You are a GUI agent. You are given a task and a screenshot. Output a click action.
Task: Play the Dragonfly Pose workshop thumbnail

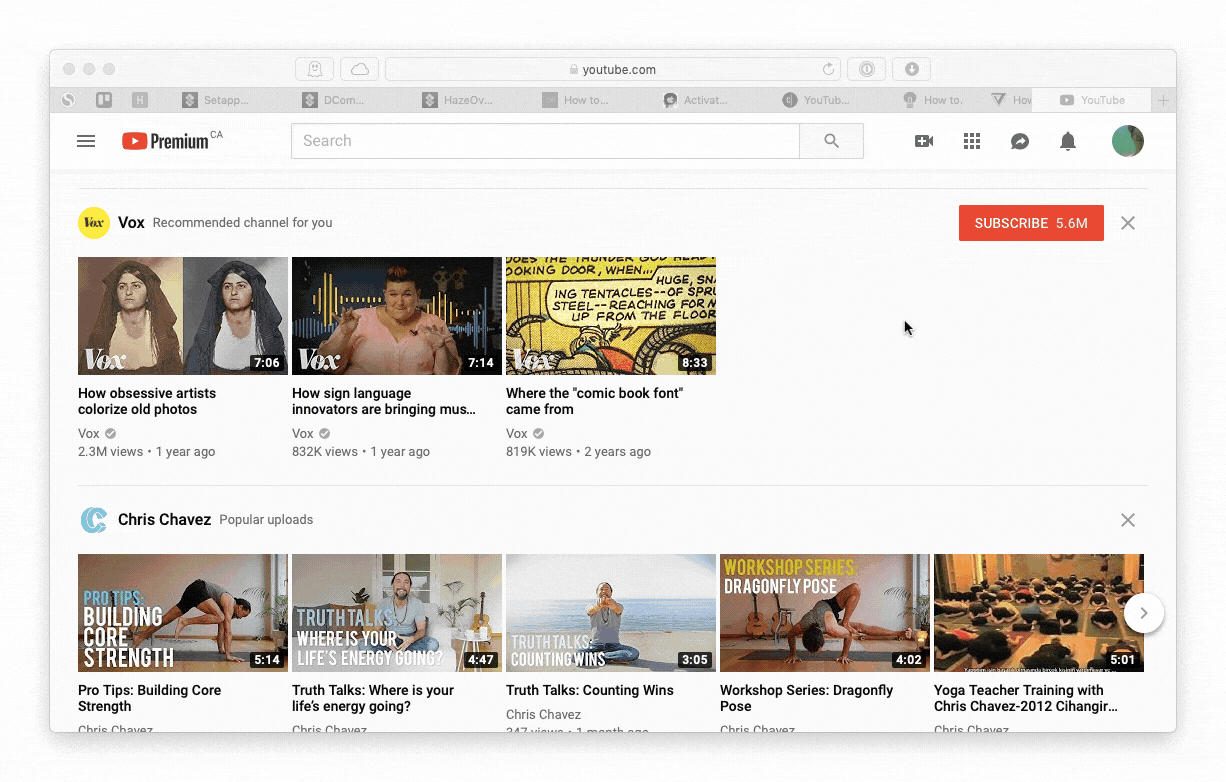[825, 613]
